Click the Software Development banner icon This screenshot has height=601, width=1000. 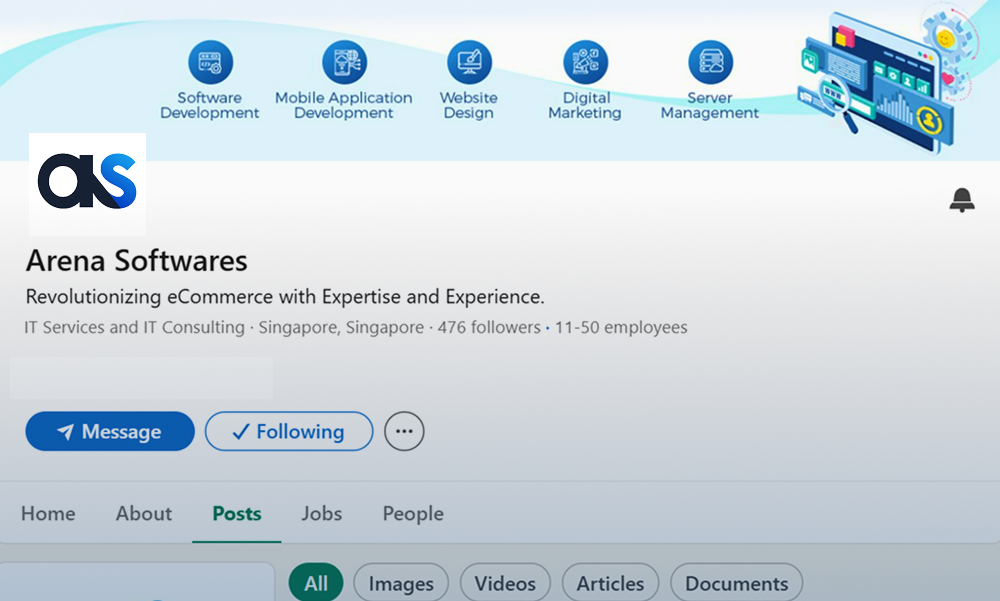tap(210, 62)
